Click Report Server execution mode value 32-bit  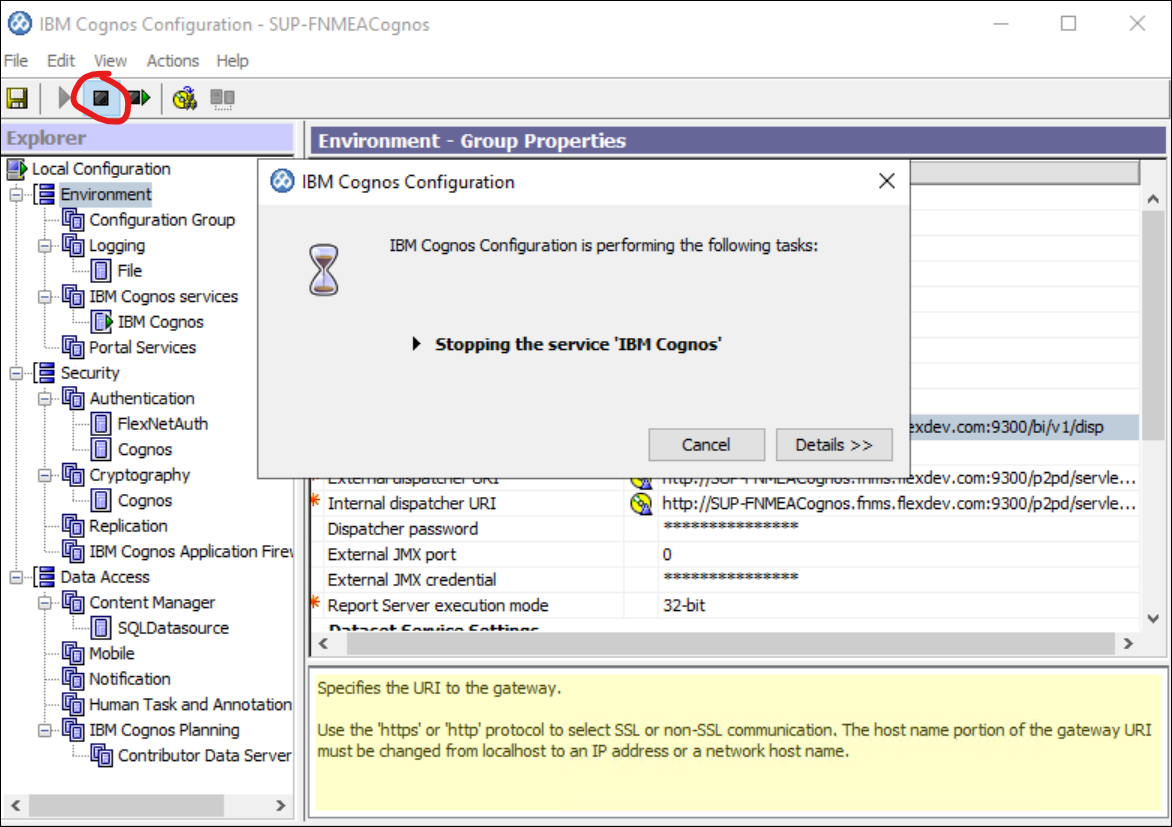[898, 605]
